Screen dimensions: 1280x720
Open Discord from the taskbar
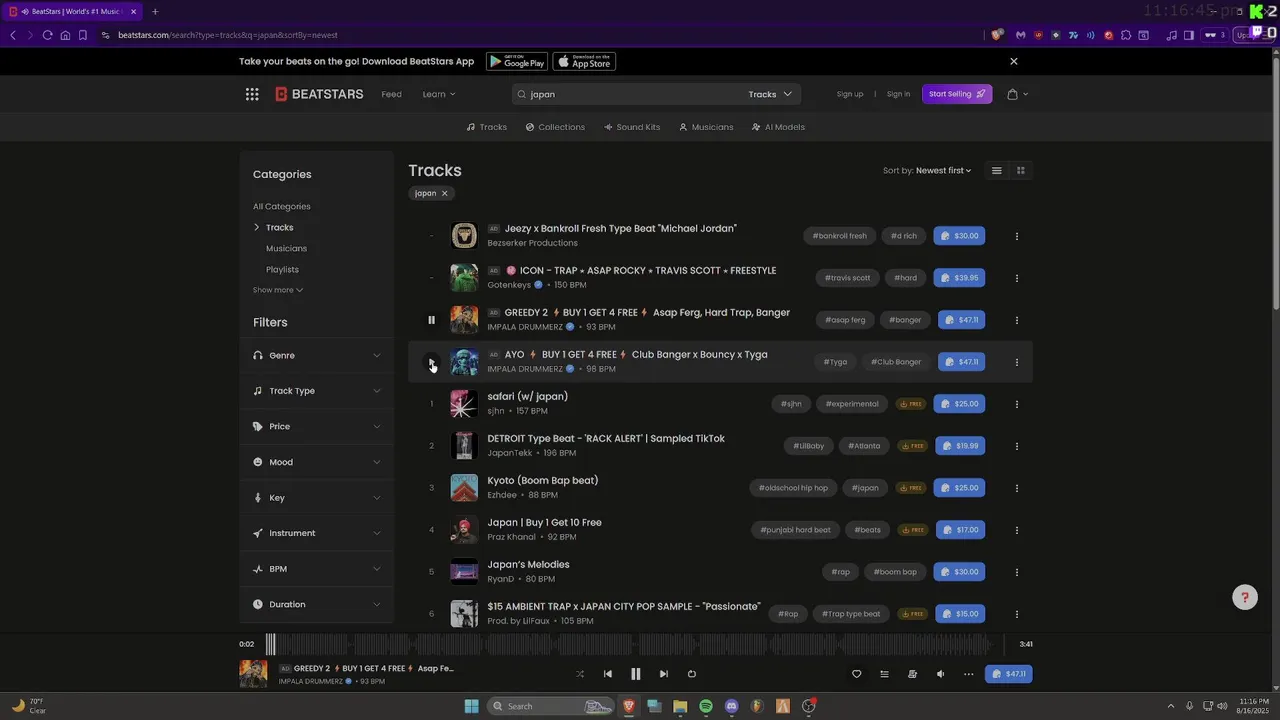point(732,706)
